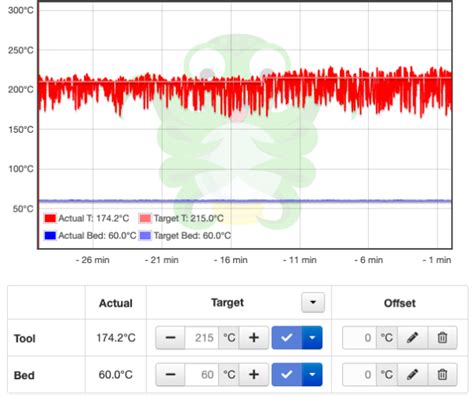Click the Bed target temperature input field
Screen dimensions: 474x395
click(x=202, y=374)
